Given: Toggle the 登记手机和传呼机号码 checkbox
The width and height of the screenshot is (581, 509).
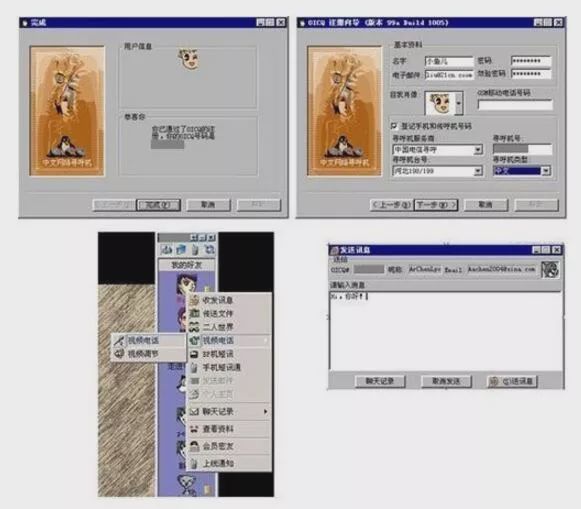Looking at the screenshot, I should click(x=394, y=126).
